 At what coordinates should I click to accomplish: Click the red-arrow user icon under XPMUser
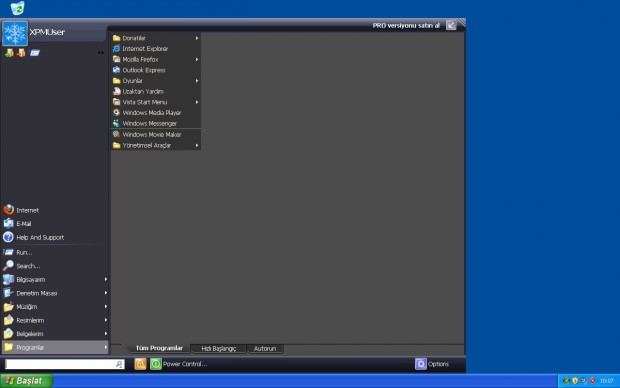tap(21, 53)
